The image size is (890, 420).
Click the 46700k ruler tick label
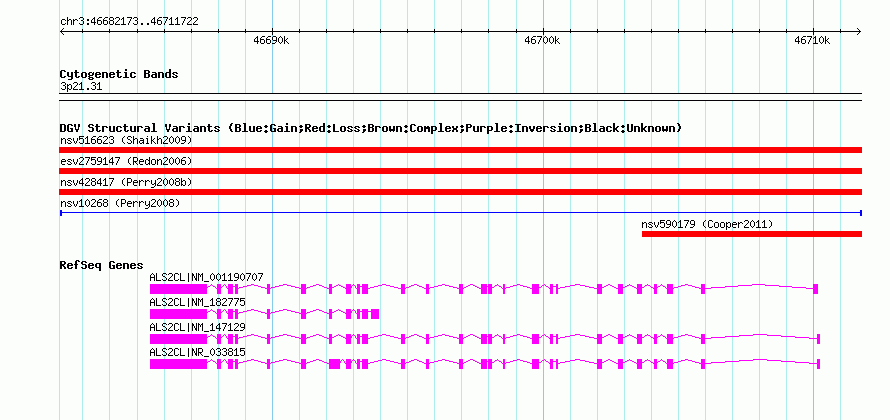542,40
